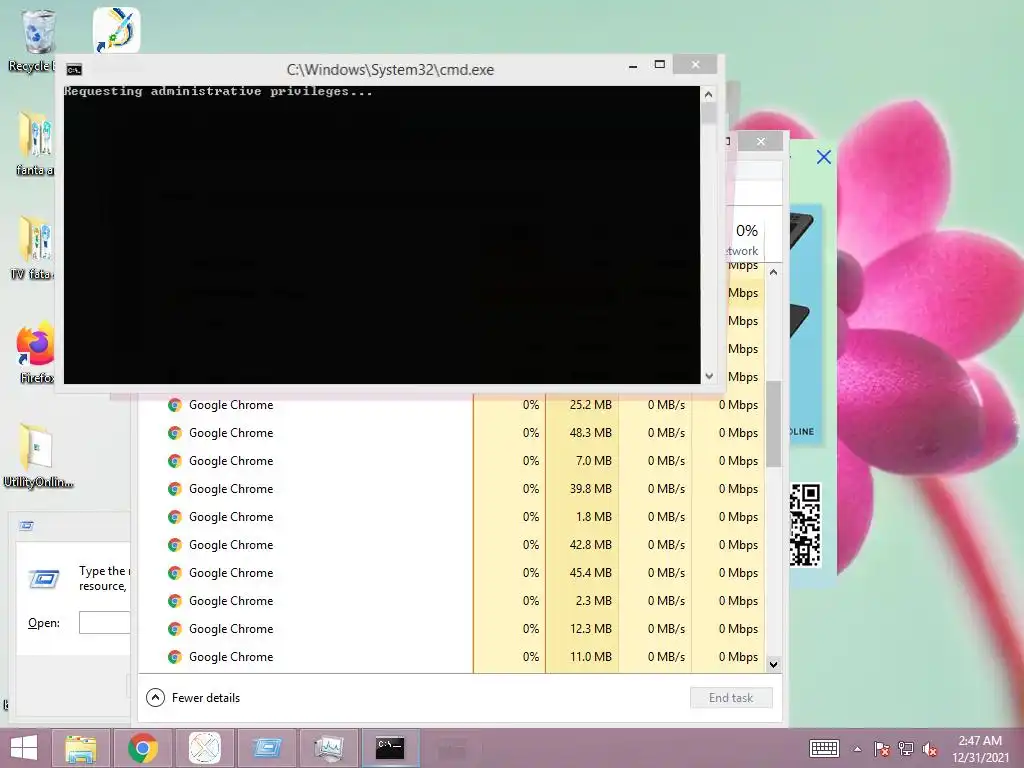Screen dimensions: 1024x768
Task: Open the touch keyboard from the tray
Action: 824,748
